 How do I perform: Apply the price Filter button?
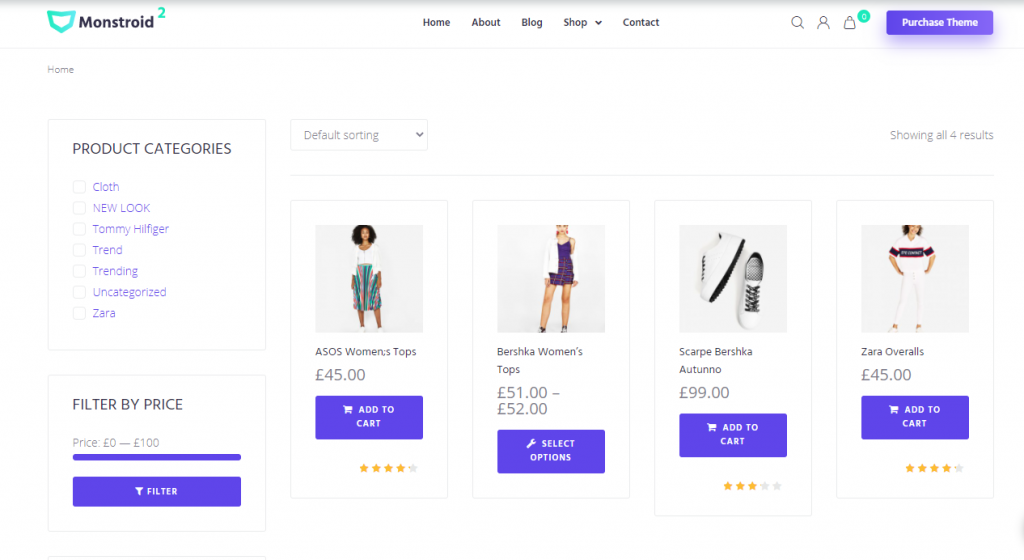[157, 491]
